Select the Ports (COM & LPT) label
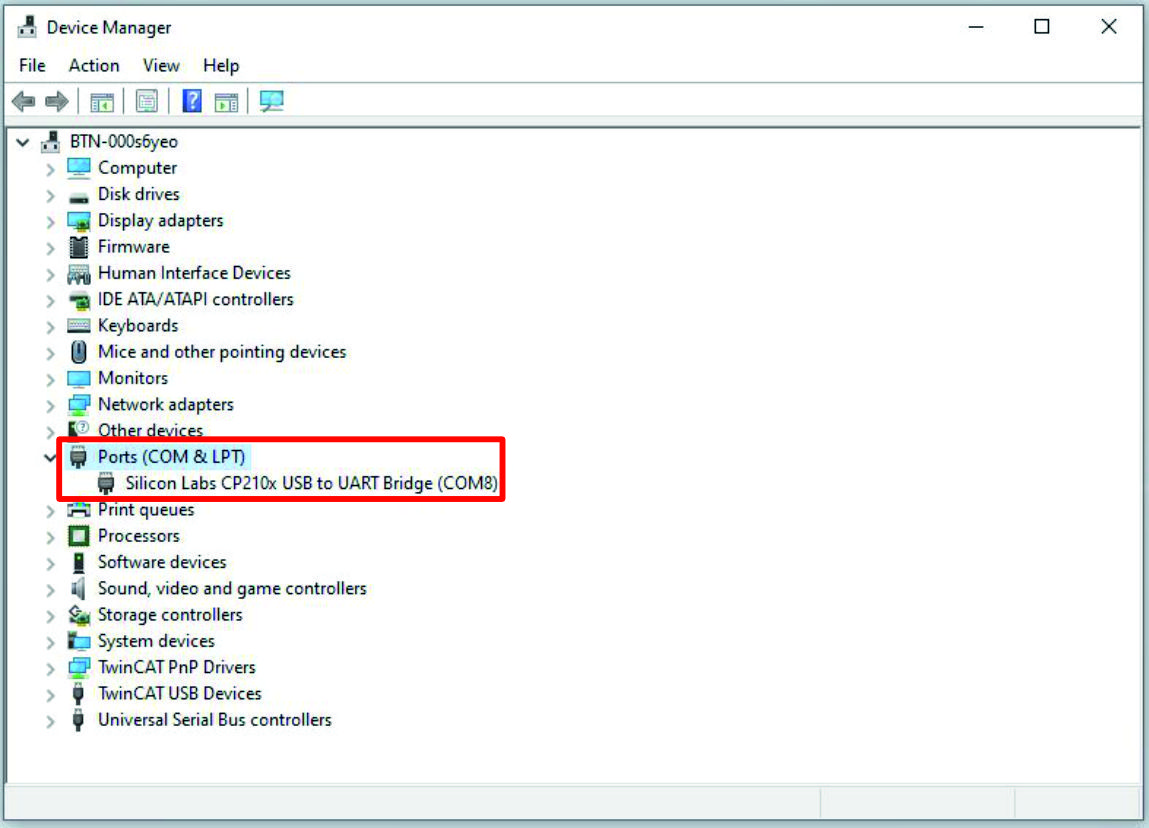This screenshot has height=828, width=1149. coord(171,457)
